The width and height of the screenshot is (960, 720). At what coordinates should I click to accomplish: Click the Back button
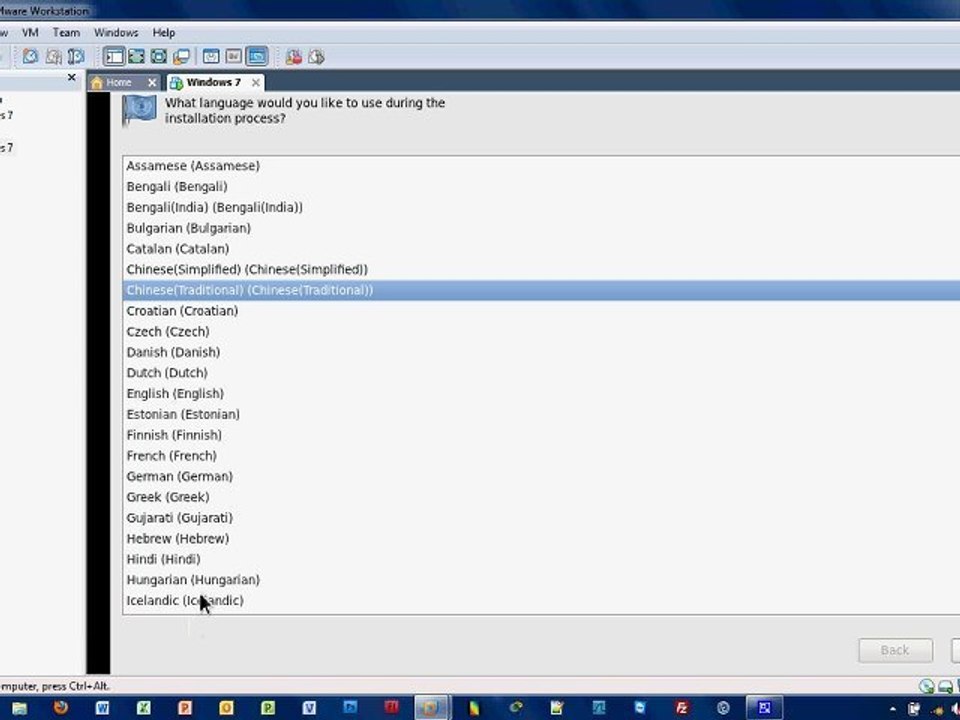click(895, 650)
